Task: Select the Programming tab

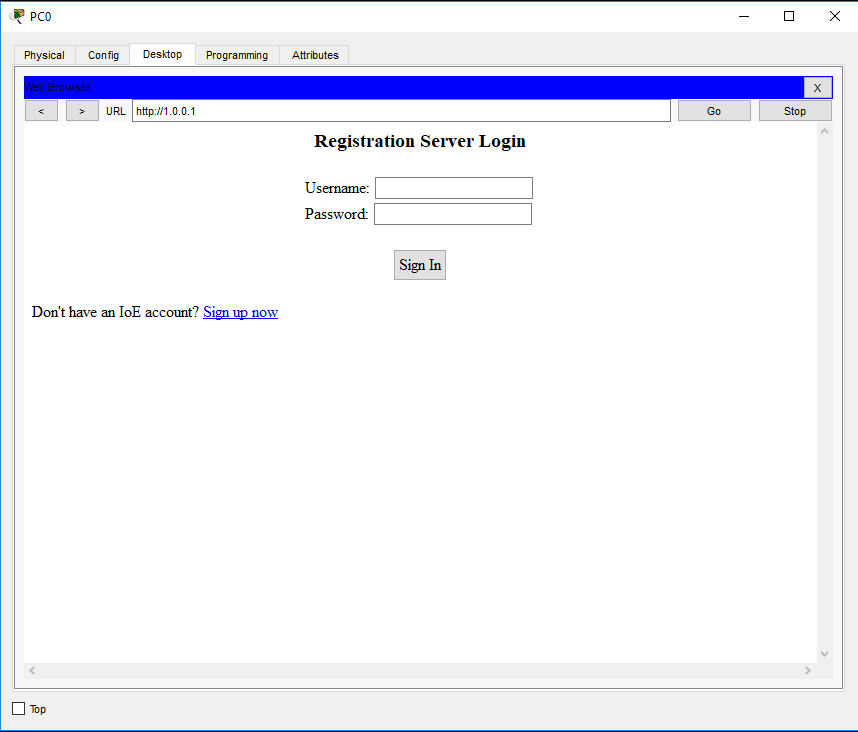Action: [236, 54]
